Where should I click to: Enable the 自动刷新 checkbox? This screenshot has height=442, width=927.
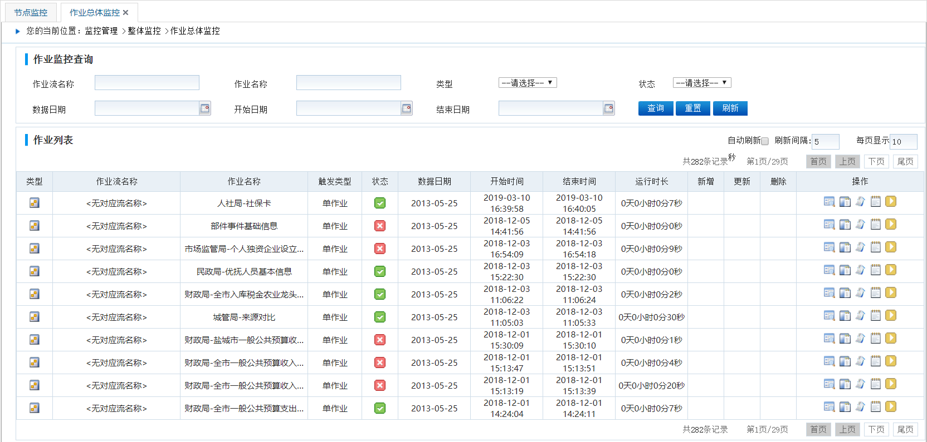click(765, 142)
